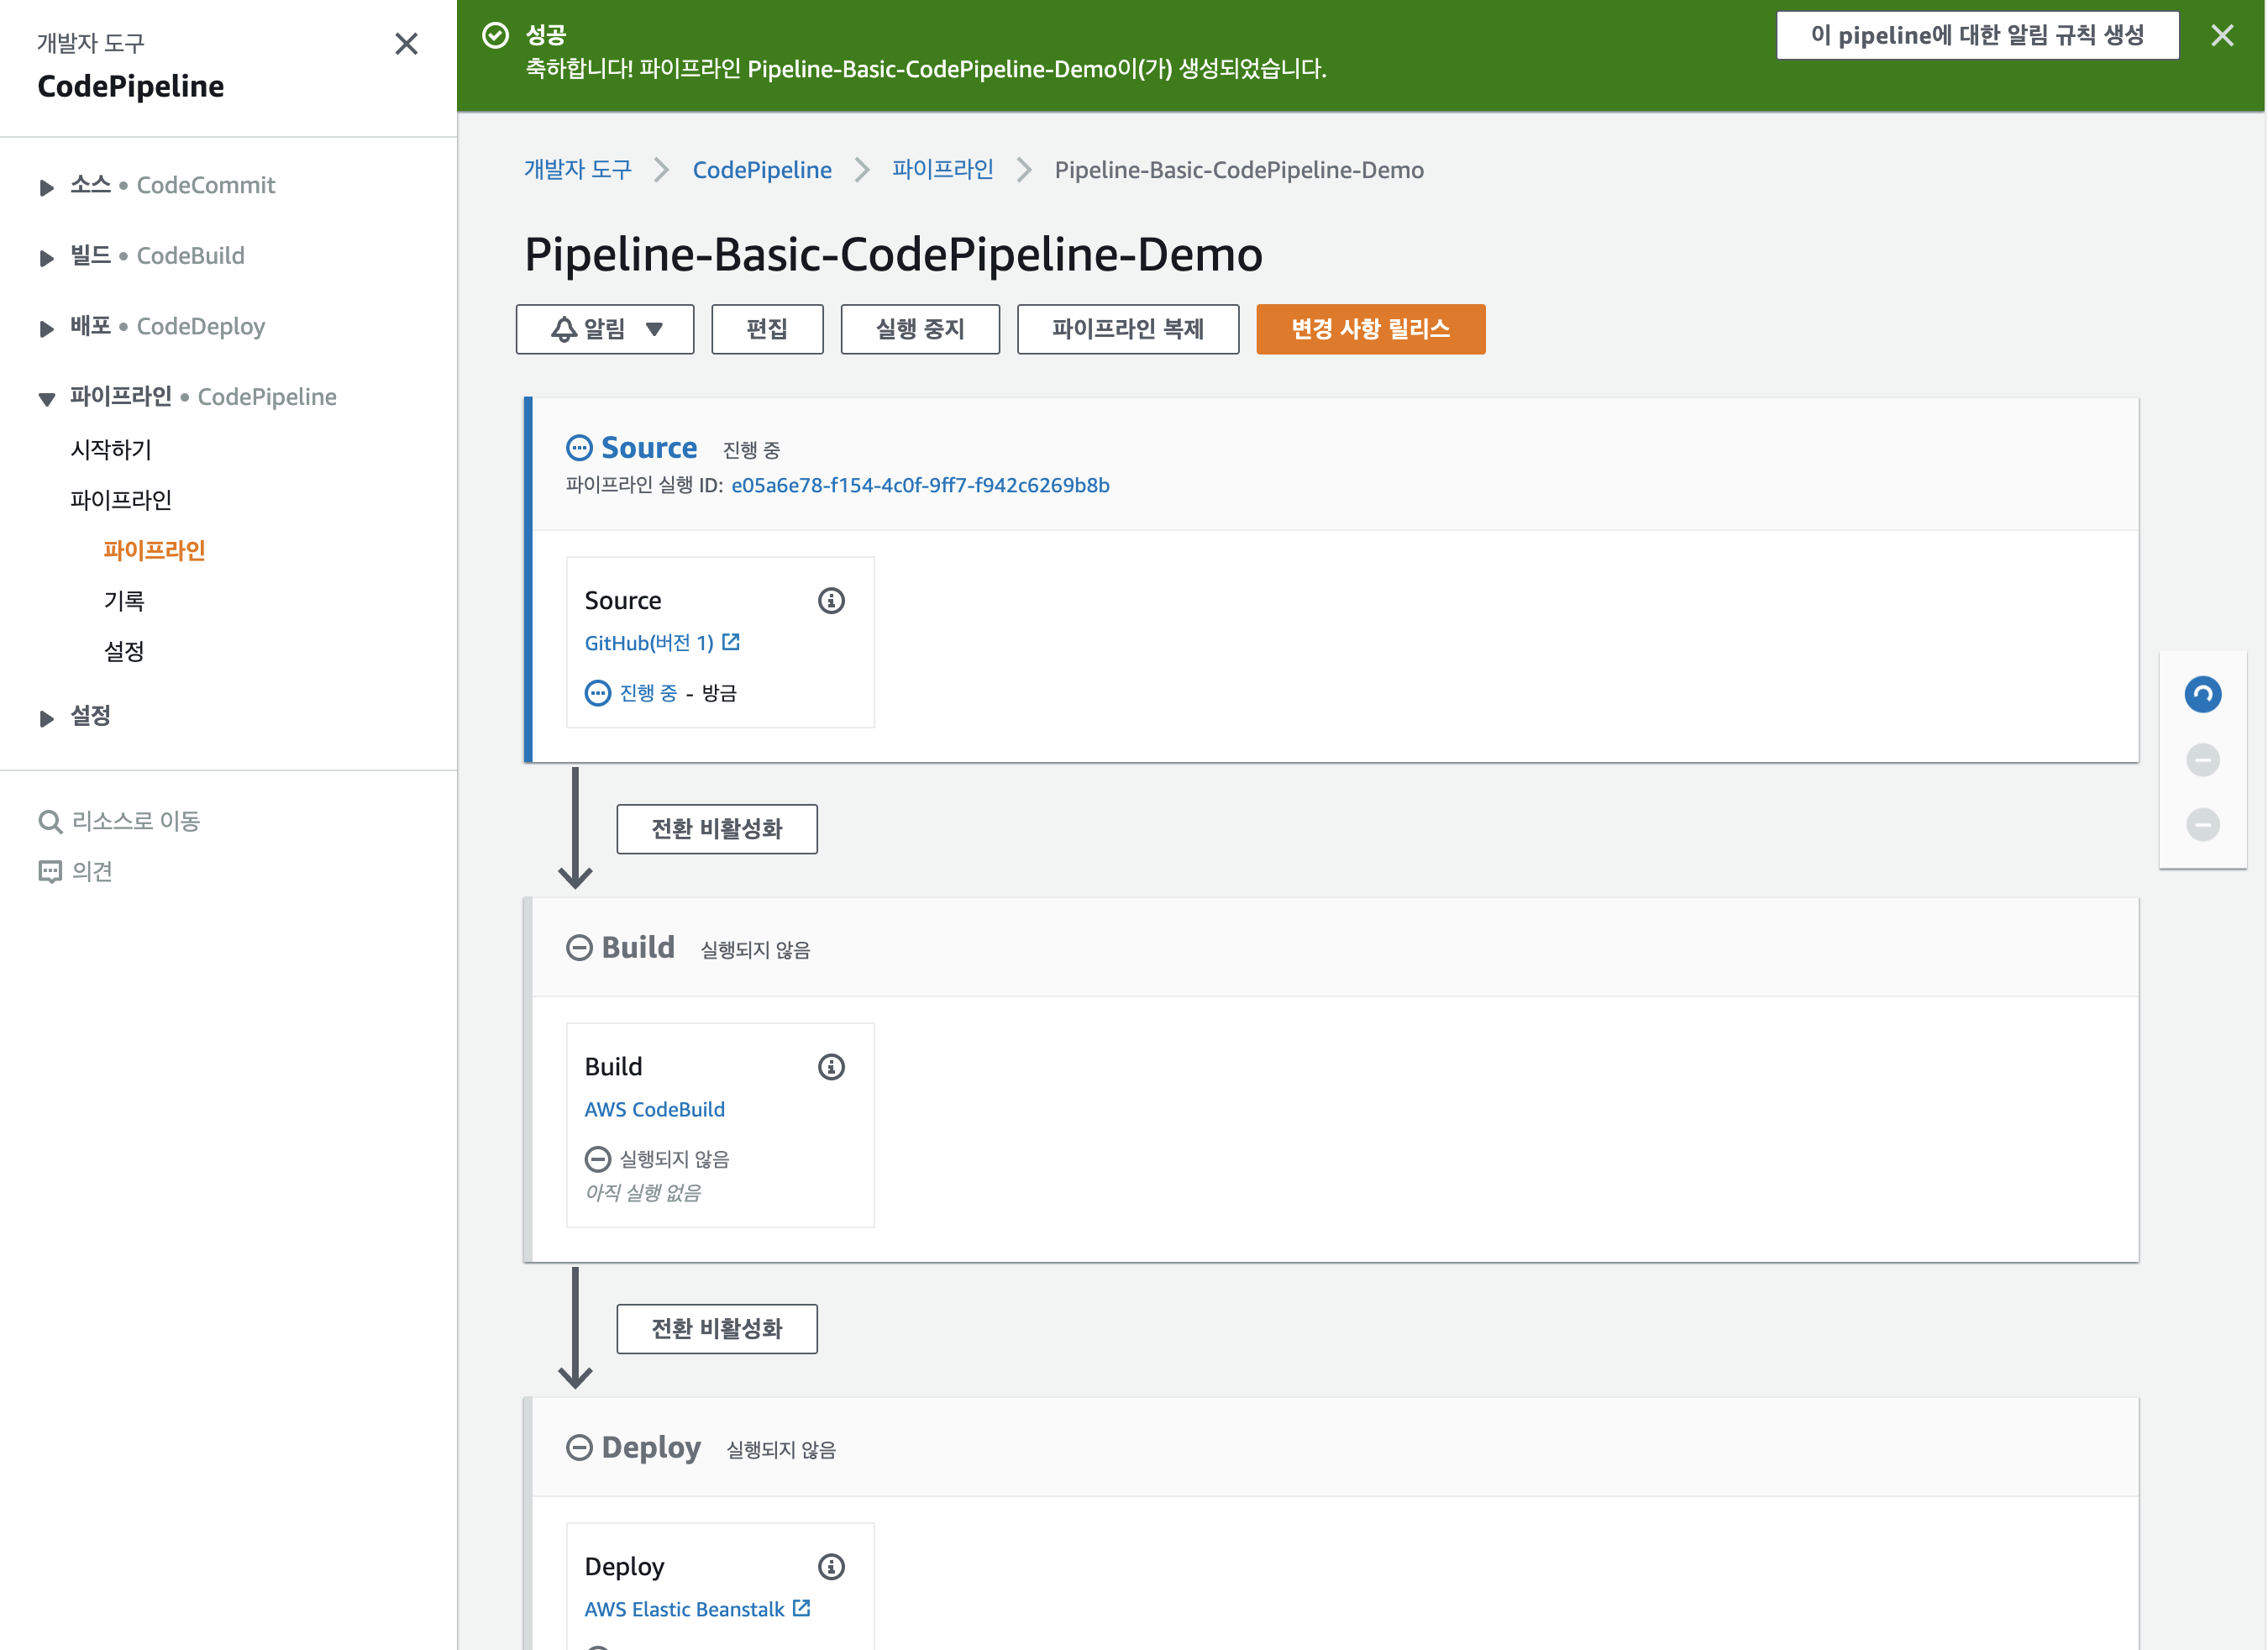Open 시작하기 in the sidebar
2268x1650 pixels.
point(111,450)
